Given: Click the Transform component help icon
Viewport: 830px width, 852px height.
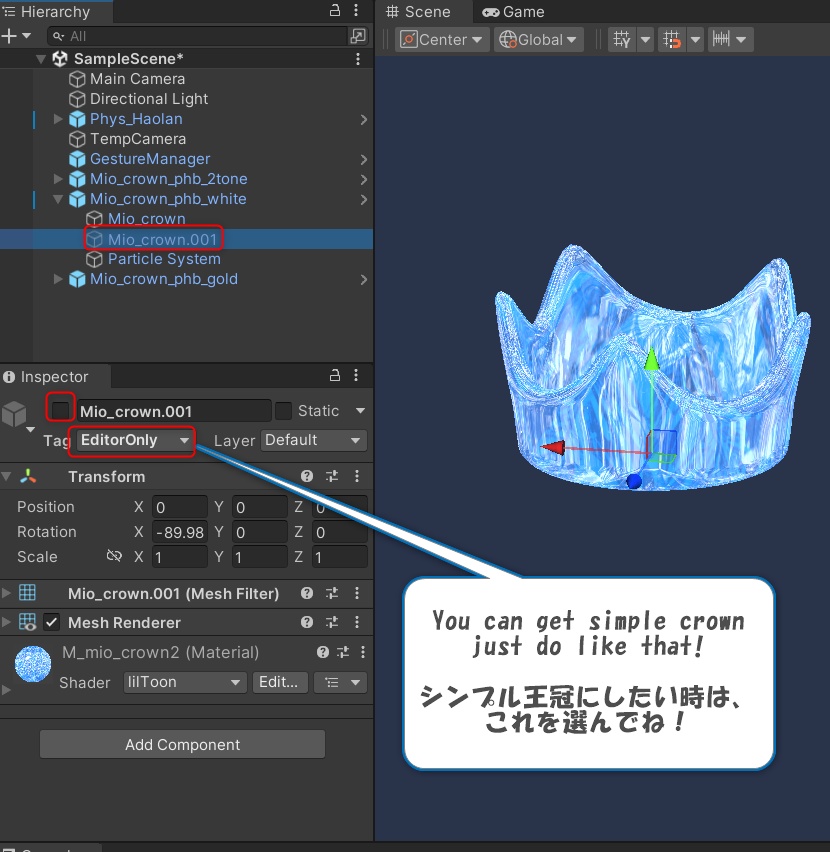Looking at the screenshot, I should (307, 477).
